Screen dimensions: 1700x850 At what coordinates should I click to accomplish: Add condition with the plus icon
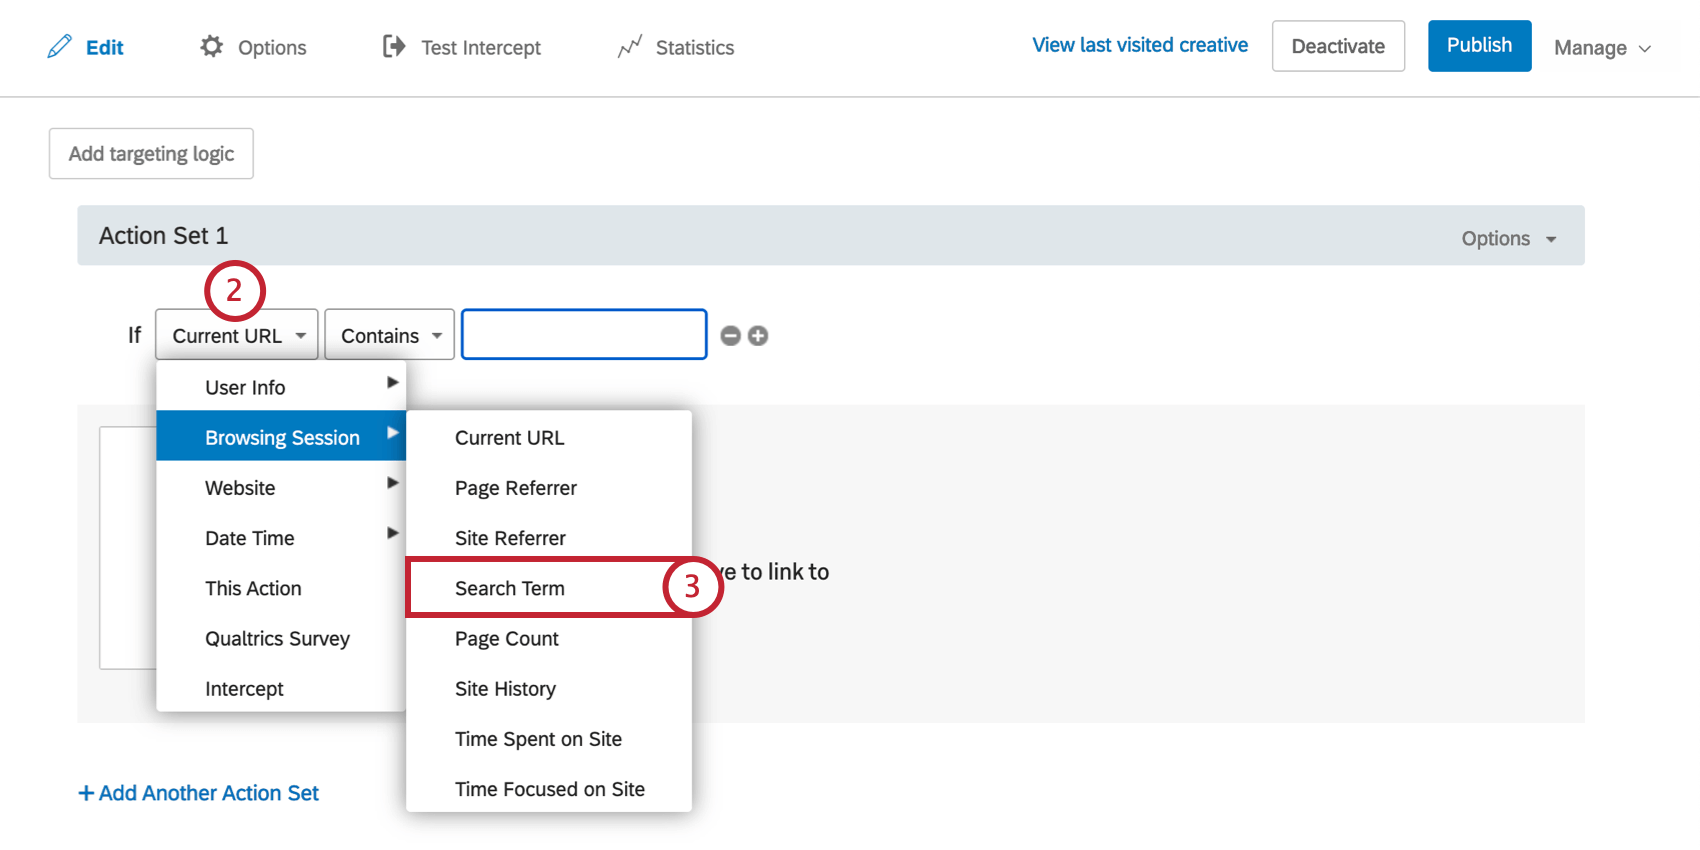click(x=758, y=336)
